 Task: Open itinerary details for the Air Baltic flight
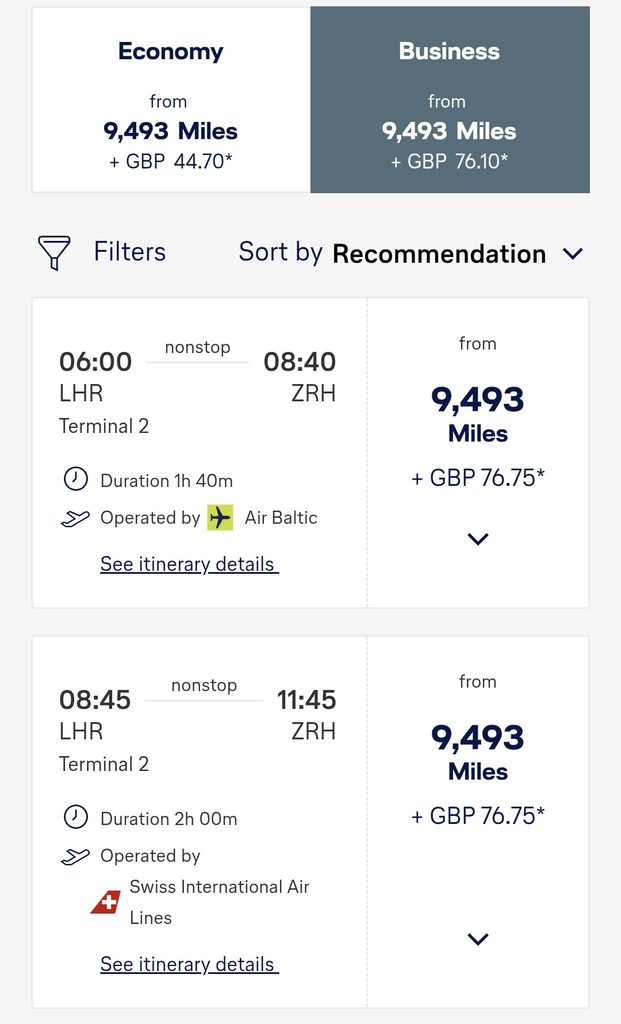189,564
